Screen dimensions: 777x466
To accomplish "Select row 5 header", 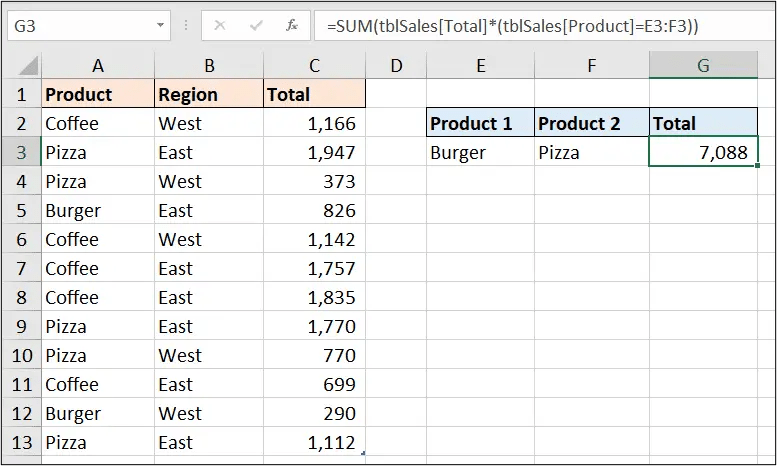I will pyautogui.click(x=21, y=211).
